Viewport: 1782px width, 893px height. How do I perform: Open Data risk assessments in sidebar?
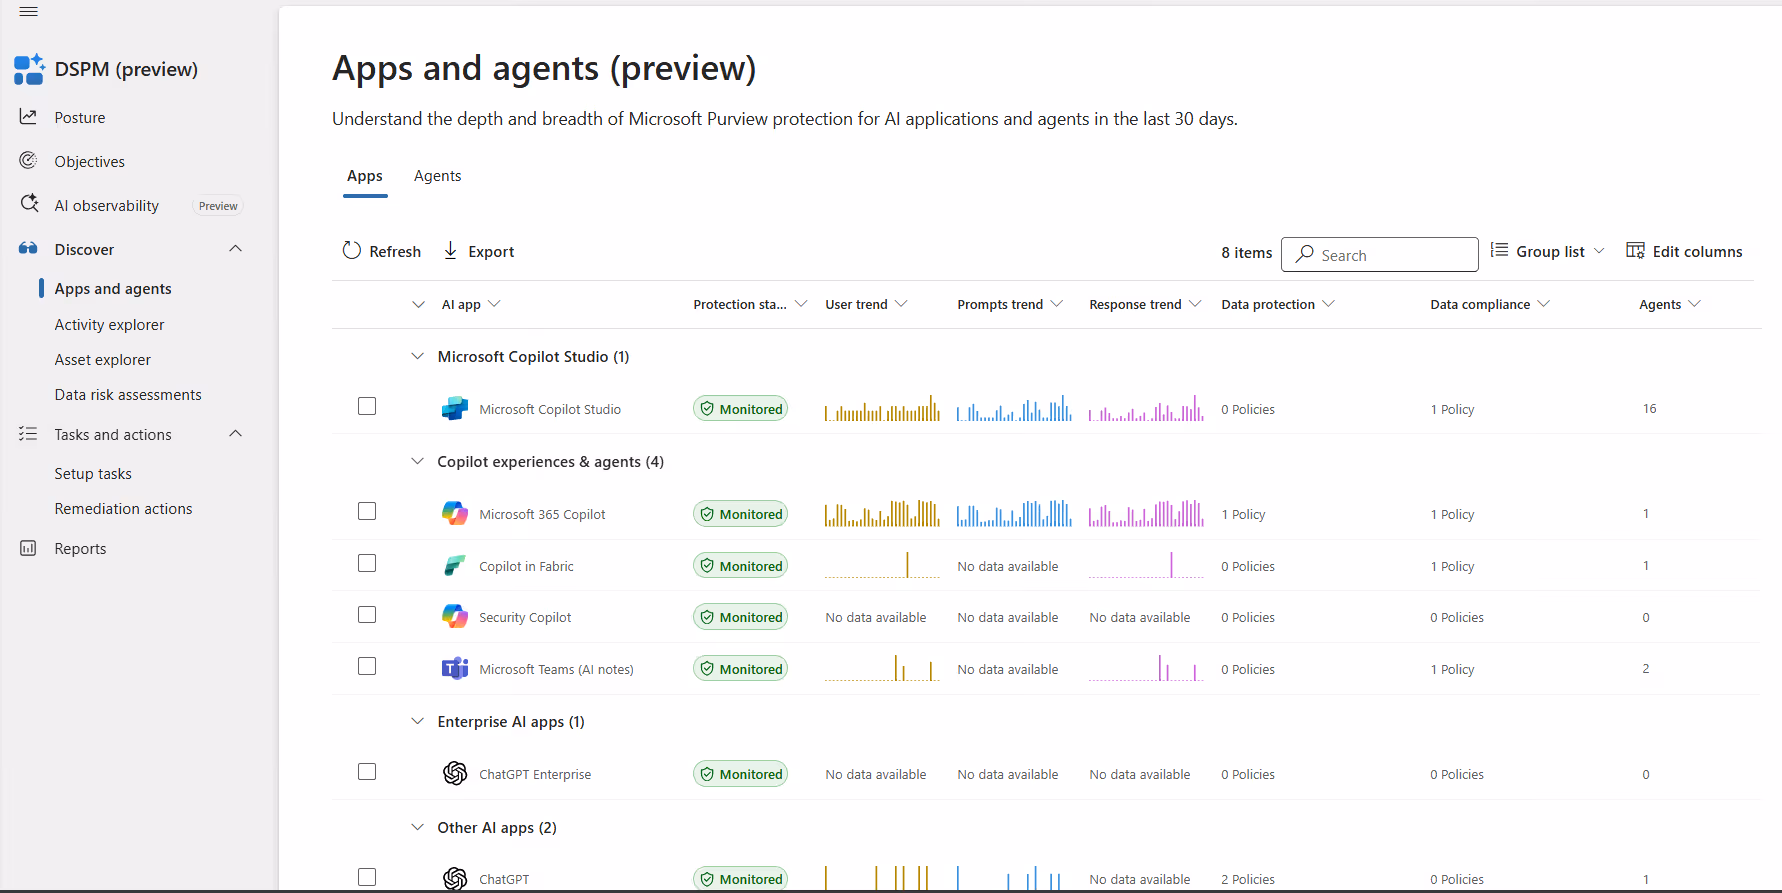click(x=128, y=395)
